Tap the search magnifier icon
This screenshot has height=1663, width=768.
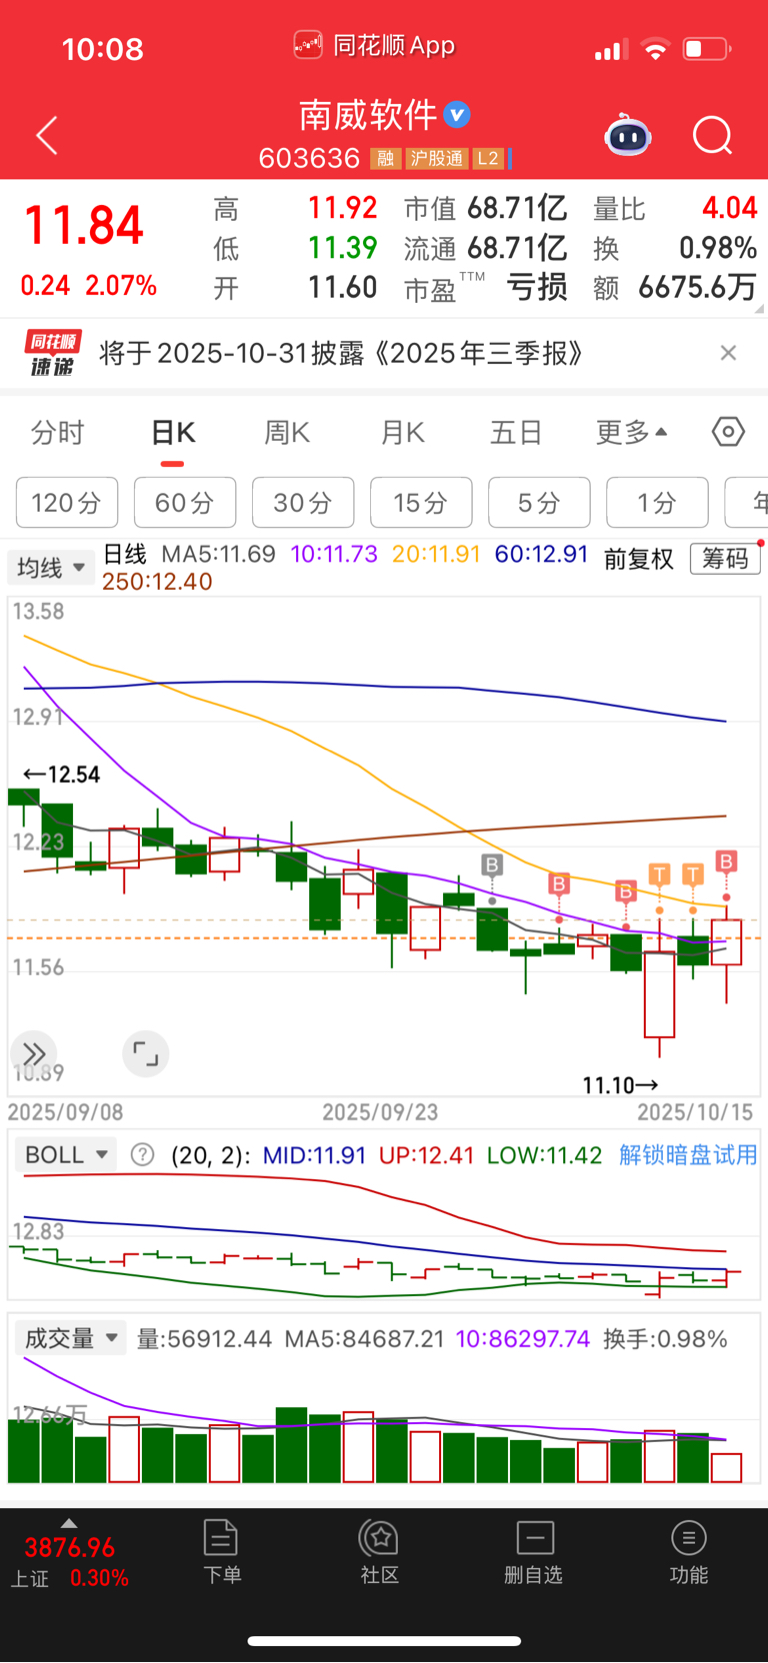[713, 135]
